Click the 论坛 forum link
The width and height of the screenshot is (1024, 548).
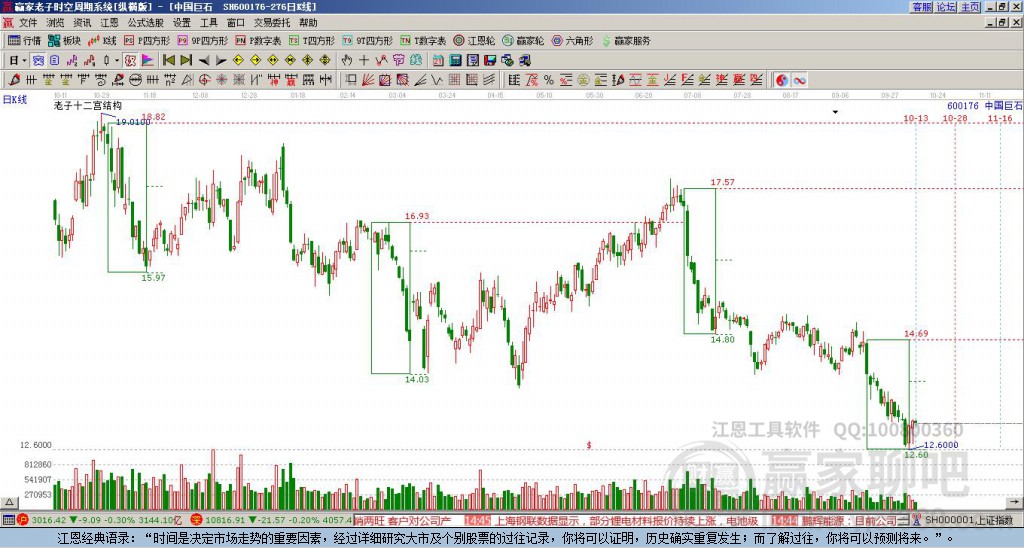tap(946, 7)
